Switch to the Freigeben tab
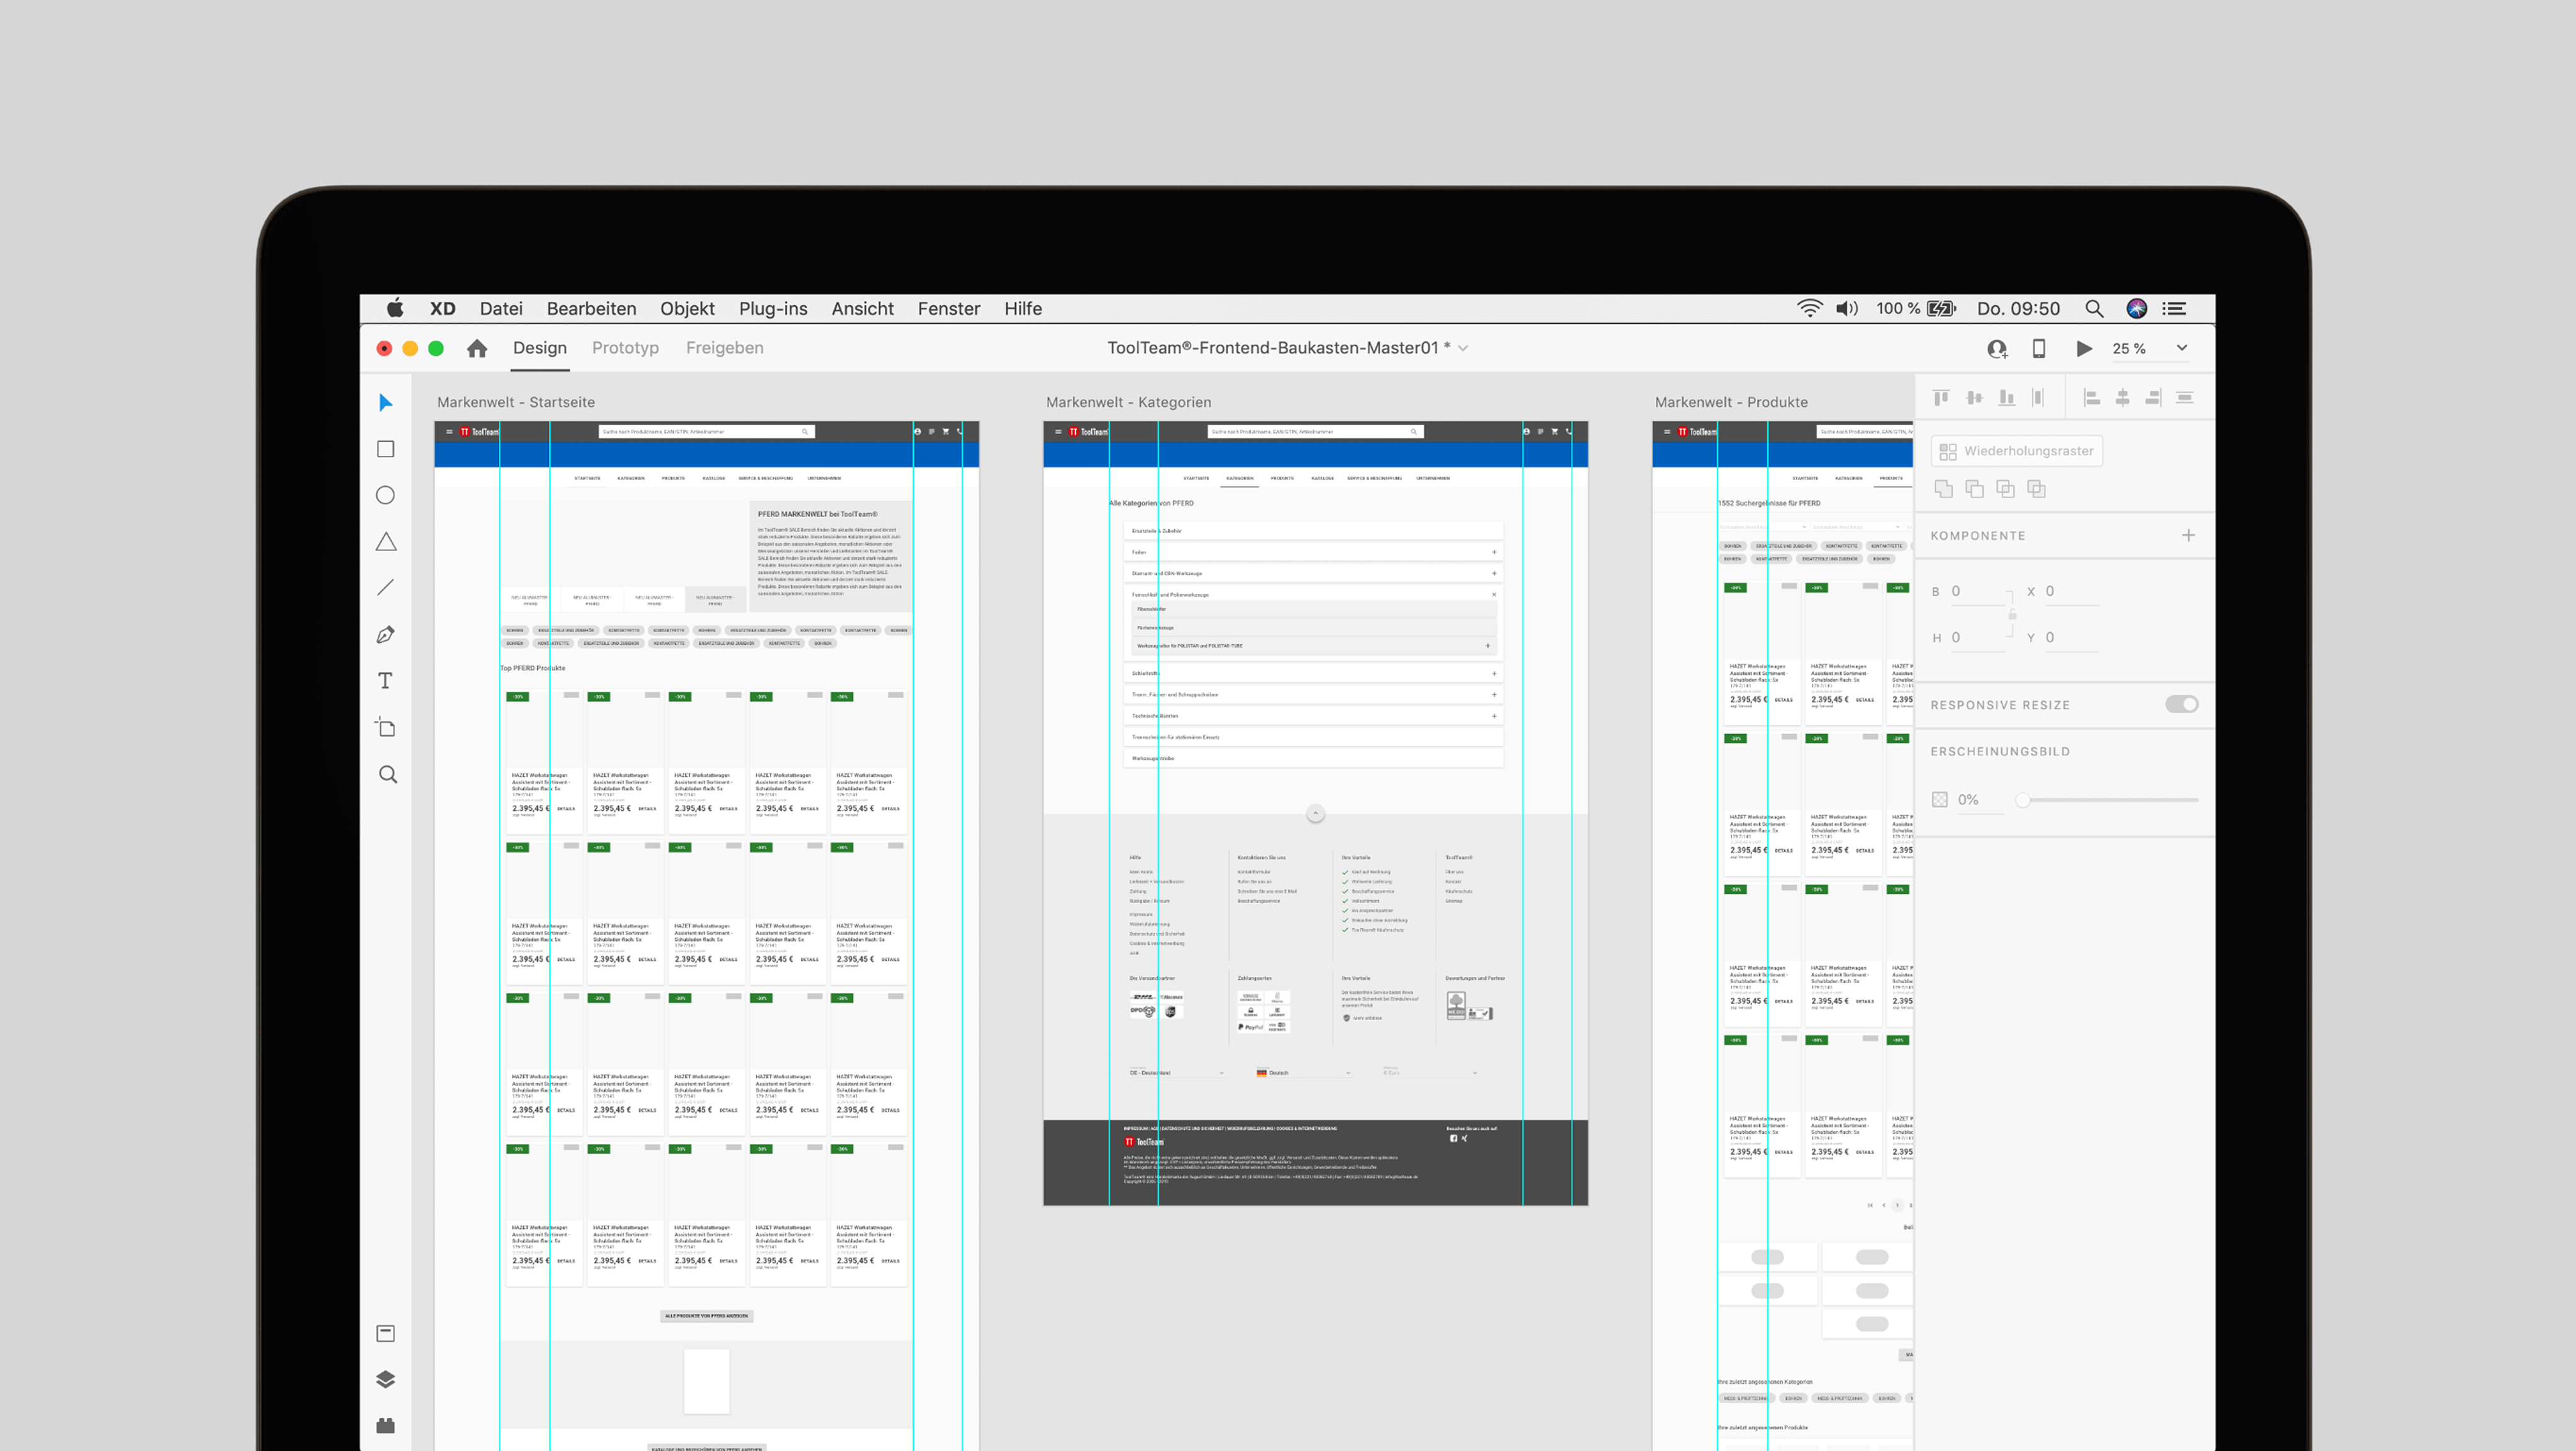The image size is (2576, 1451). [724, 348]
